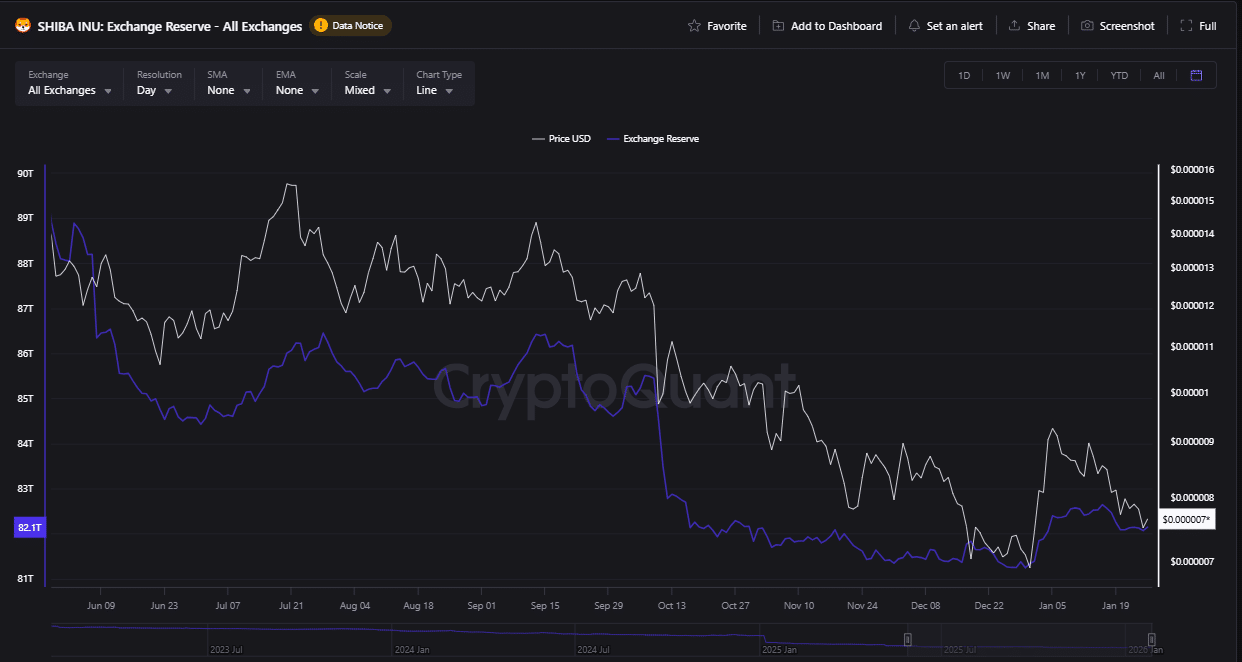Select the YTD time range tab

(1119, 74)
